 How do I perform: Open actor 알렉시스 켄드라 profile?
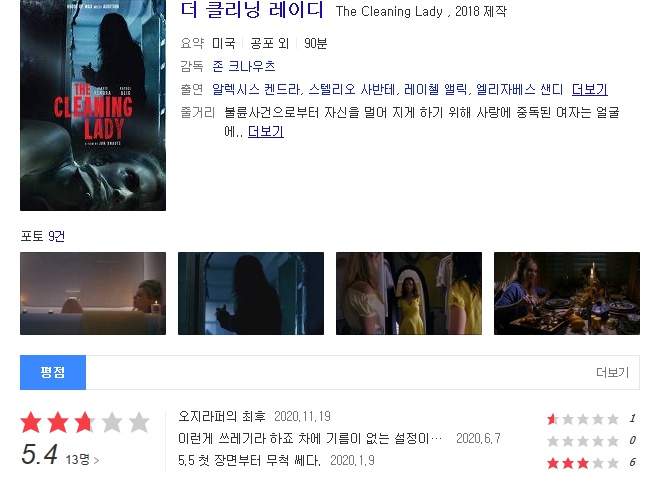[256, 90]
